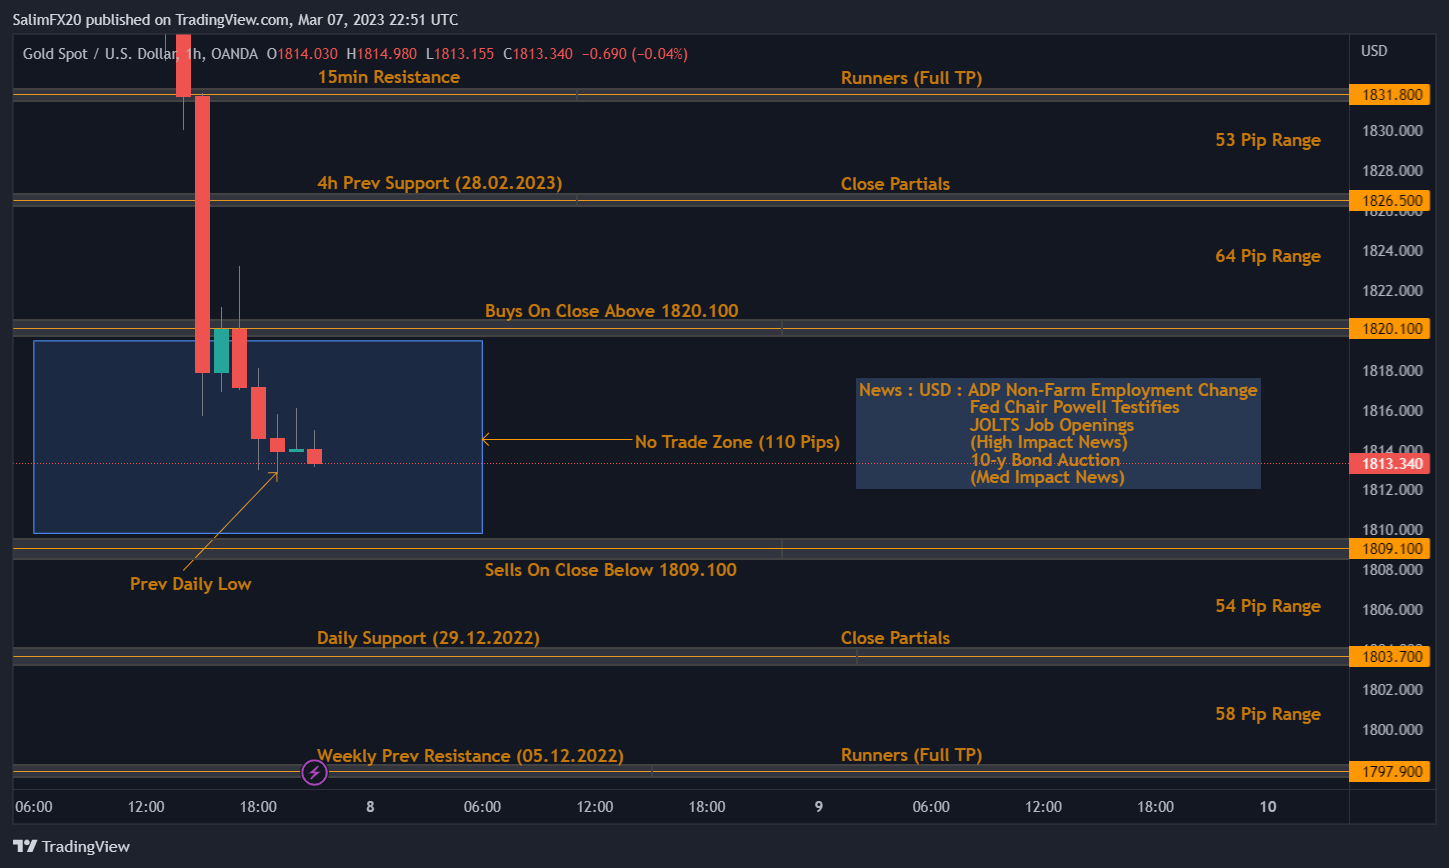Click the 1820.100 buy-trigger price label
1449x868 pixels.
click(1391, 328)
